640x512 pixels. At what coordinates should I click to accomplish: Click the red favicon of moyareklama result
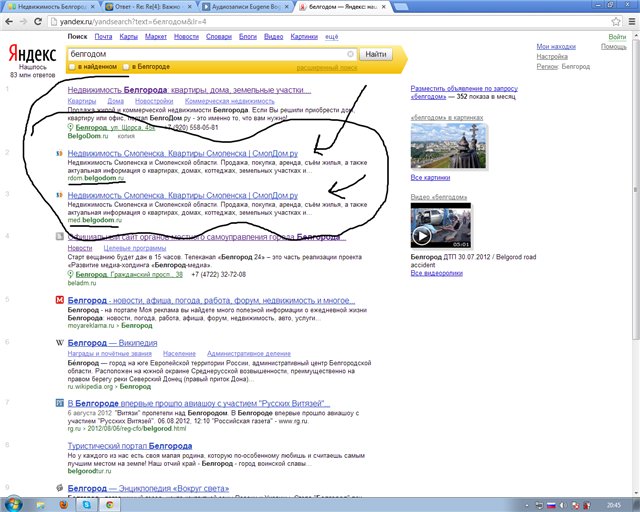60,299
